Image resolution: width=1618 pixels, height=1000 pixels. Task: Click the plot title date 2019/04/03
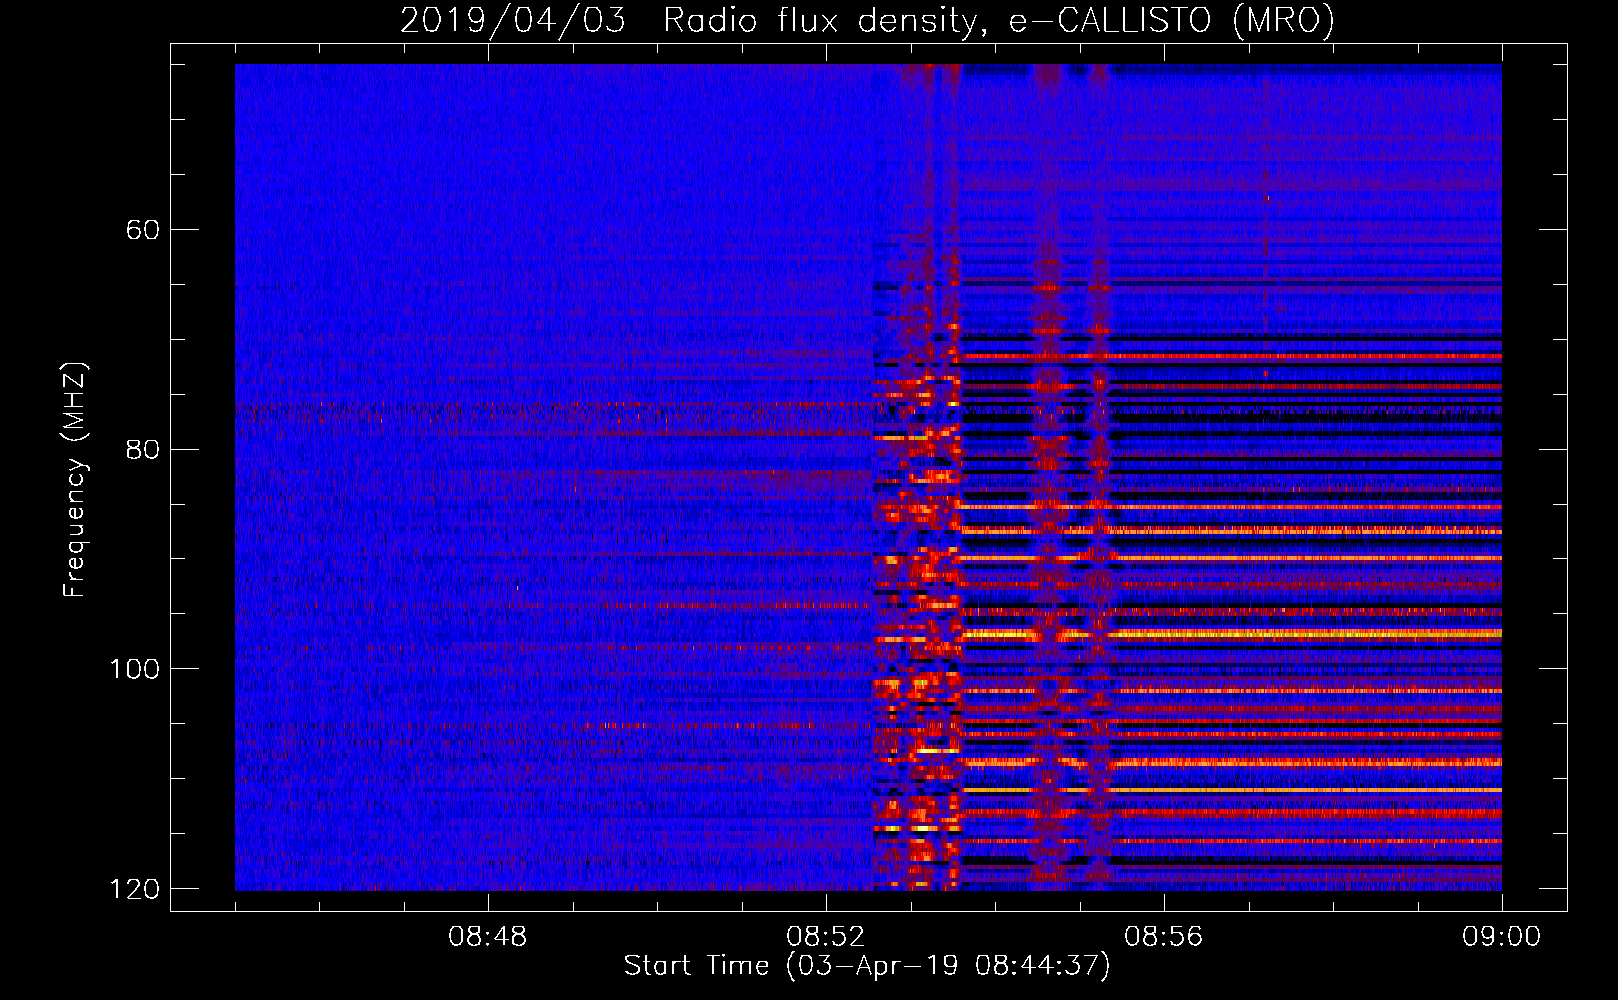tap(513, 21)
